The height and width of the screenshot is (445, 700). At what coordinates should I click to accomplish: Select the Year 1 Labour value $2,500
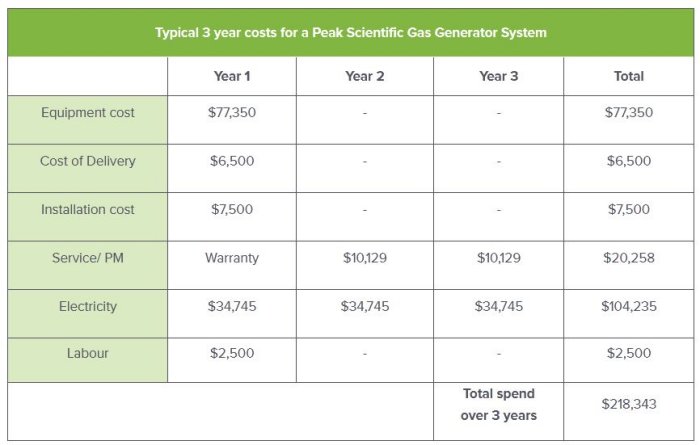pyautogui.click(x=231, y=354)
